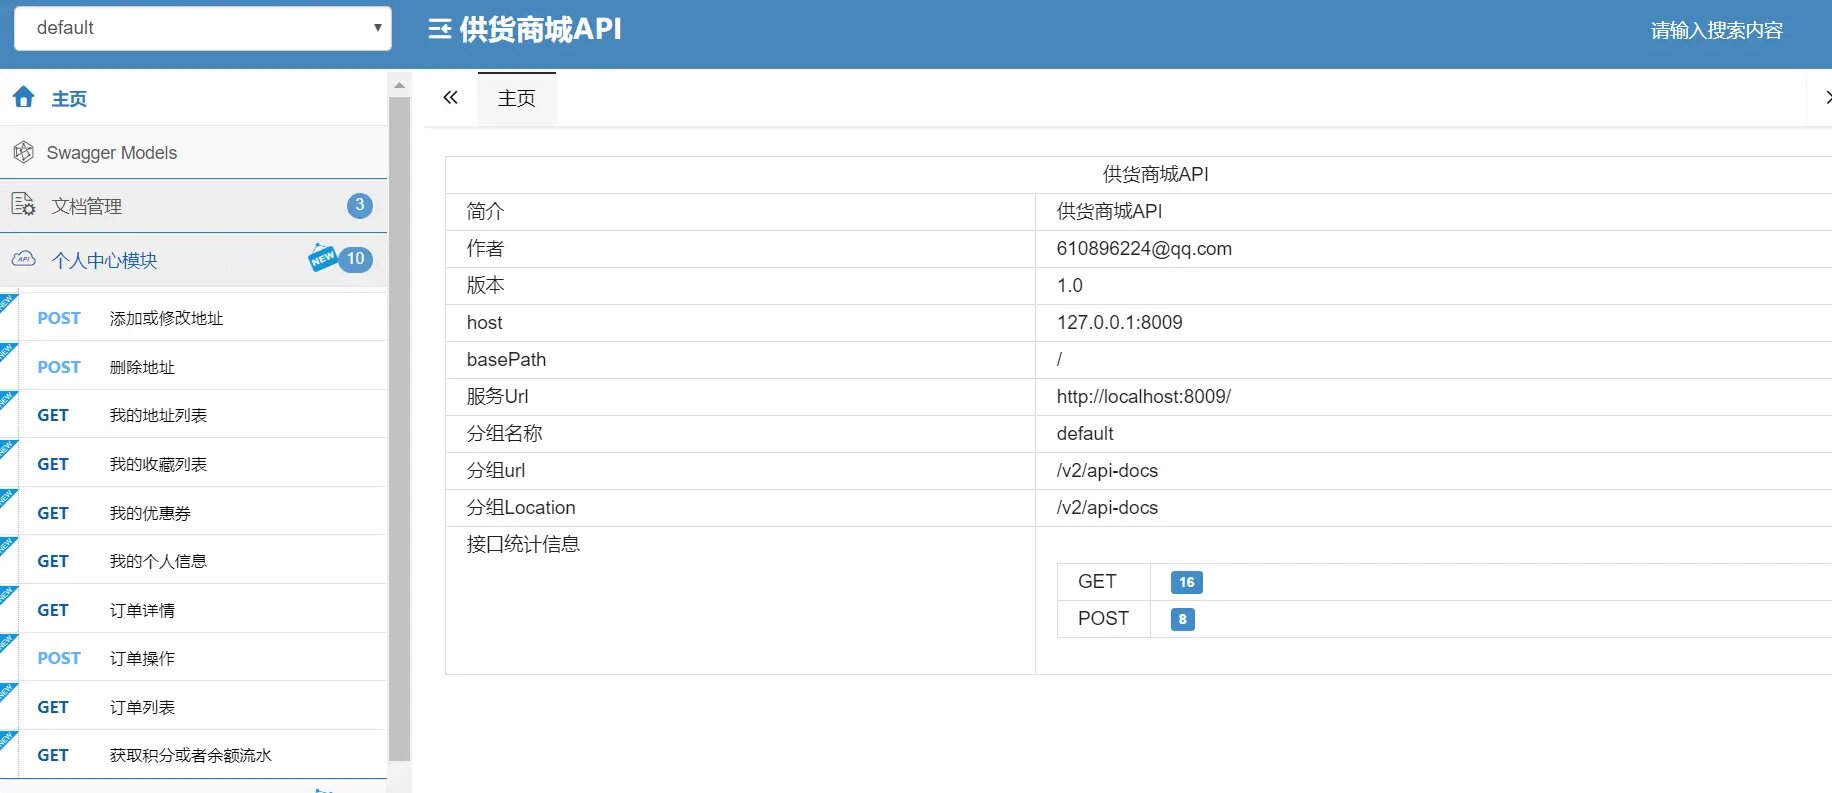This screenshot has height=793, width=1832.
Task: Click the cloud API icon beside 个人中心模块
Action: [x=24, y=259]
